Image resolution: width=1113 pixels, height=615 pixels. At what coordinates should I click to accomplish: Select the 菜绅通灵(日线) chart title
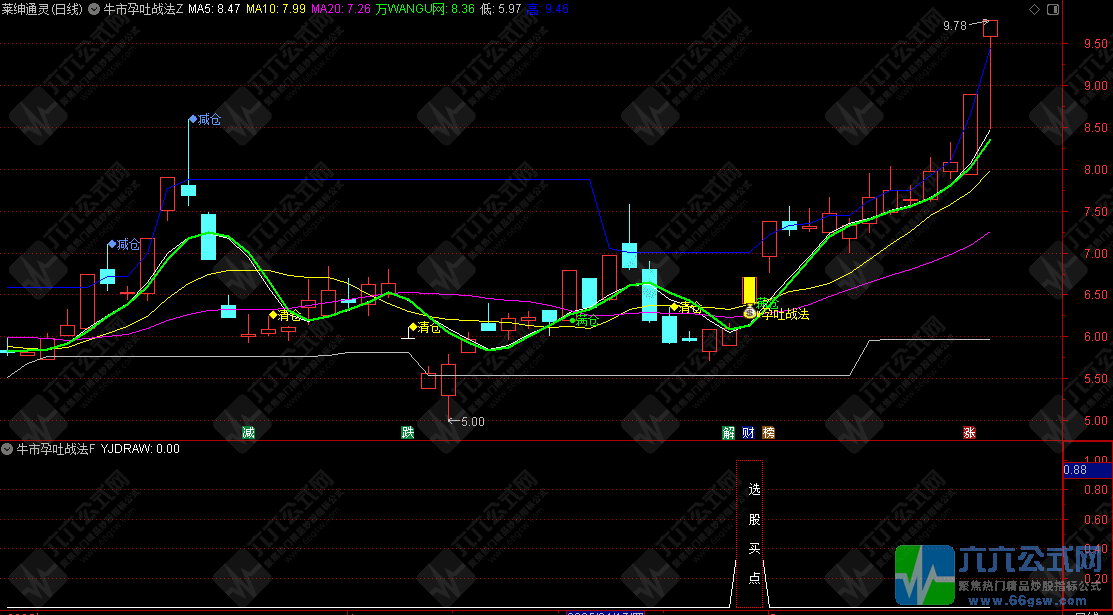pyautogui.click(x=43, y=10)
